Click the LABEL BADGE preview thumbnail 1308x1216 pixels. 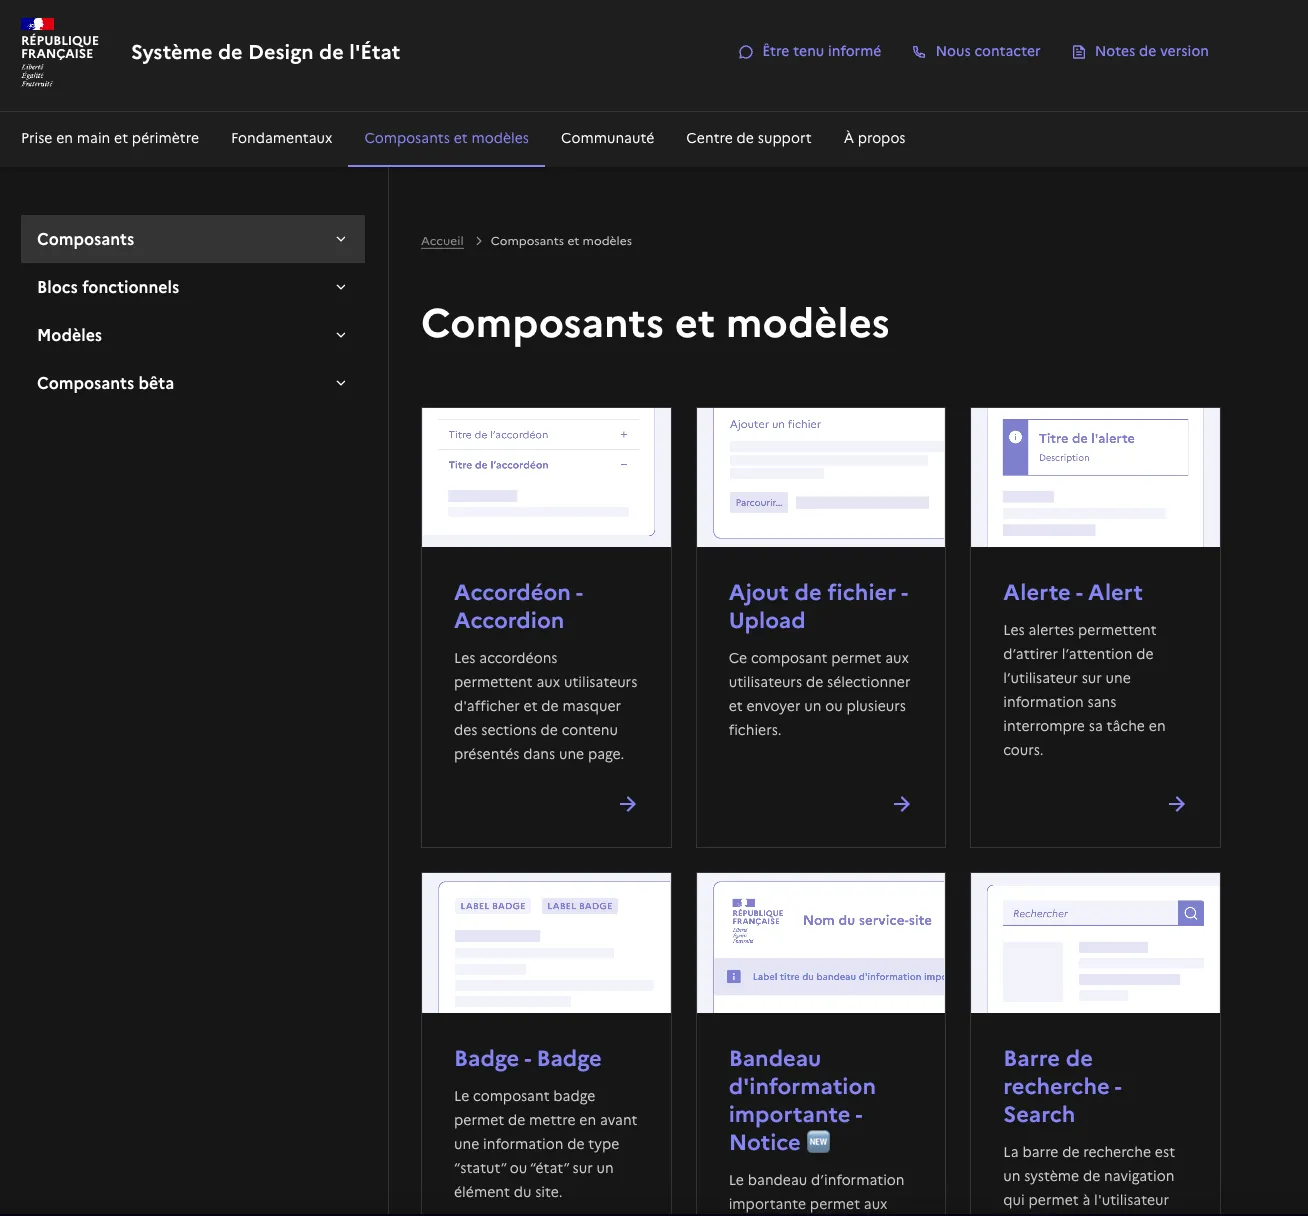coord(546,943)
